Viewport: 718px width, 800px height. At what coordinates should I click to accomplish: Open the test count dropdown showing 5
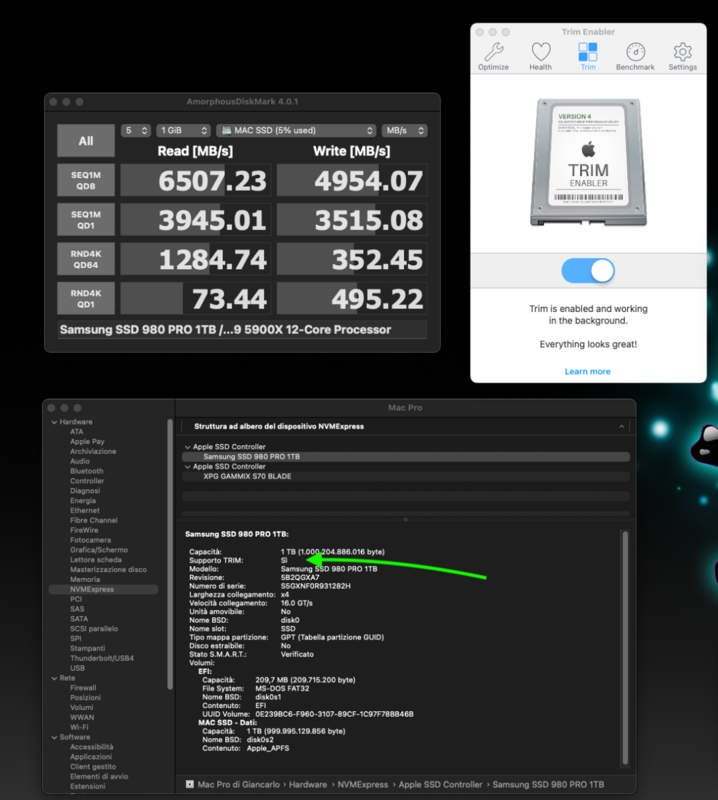(x=136, y=131)
